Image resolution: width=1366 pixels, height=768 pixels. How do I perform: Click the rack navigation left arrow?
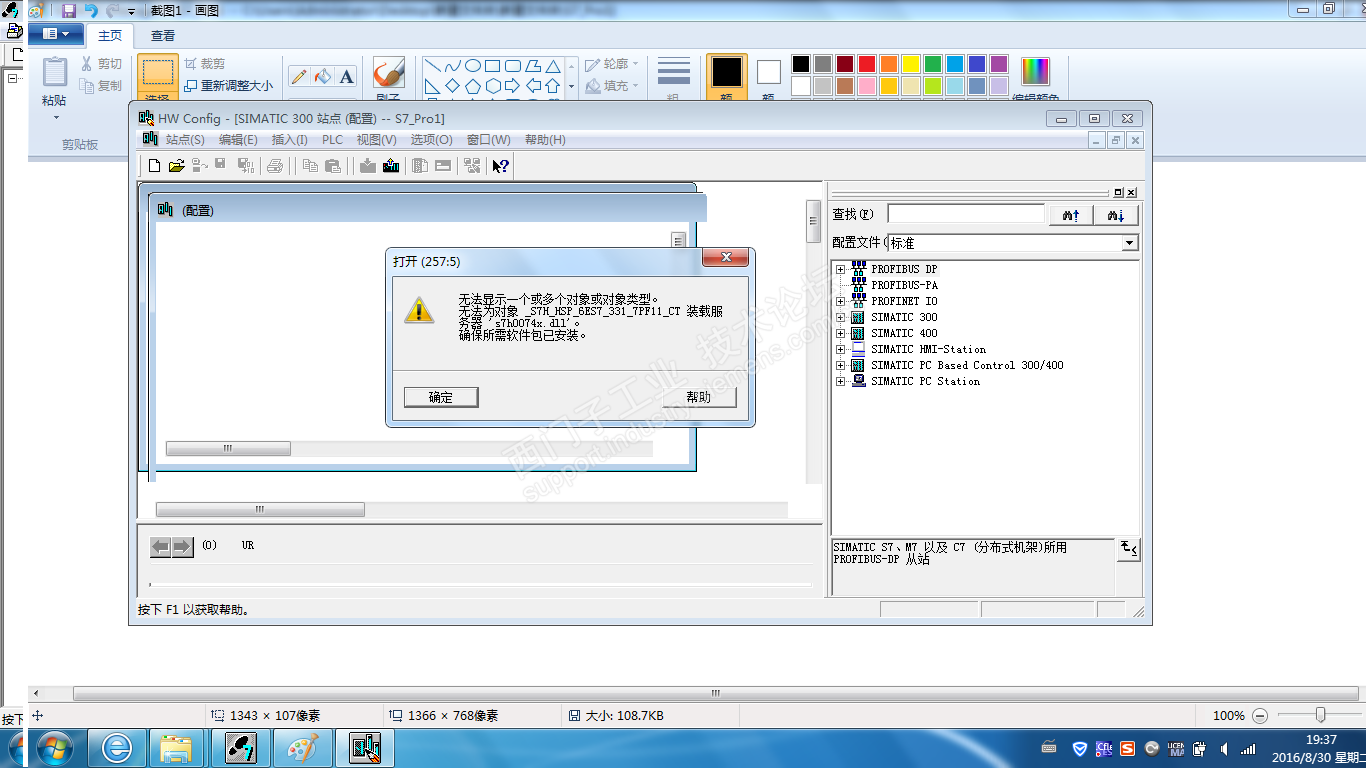click(x=160, y=546)
